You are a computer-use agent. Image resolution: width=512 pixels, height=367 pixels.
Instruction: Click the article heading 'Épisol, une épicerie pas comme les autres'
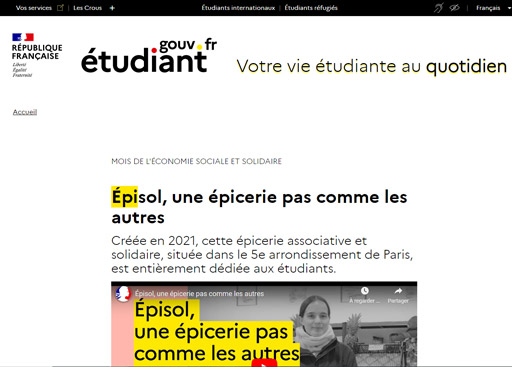coord(259,207)
